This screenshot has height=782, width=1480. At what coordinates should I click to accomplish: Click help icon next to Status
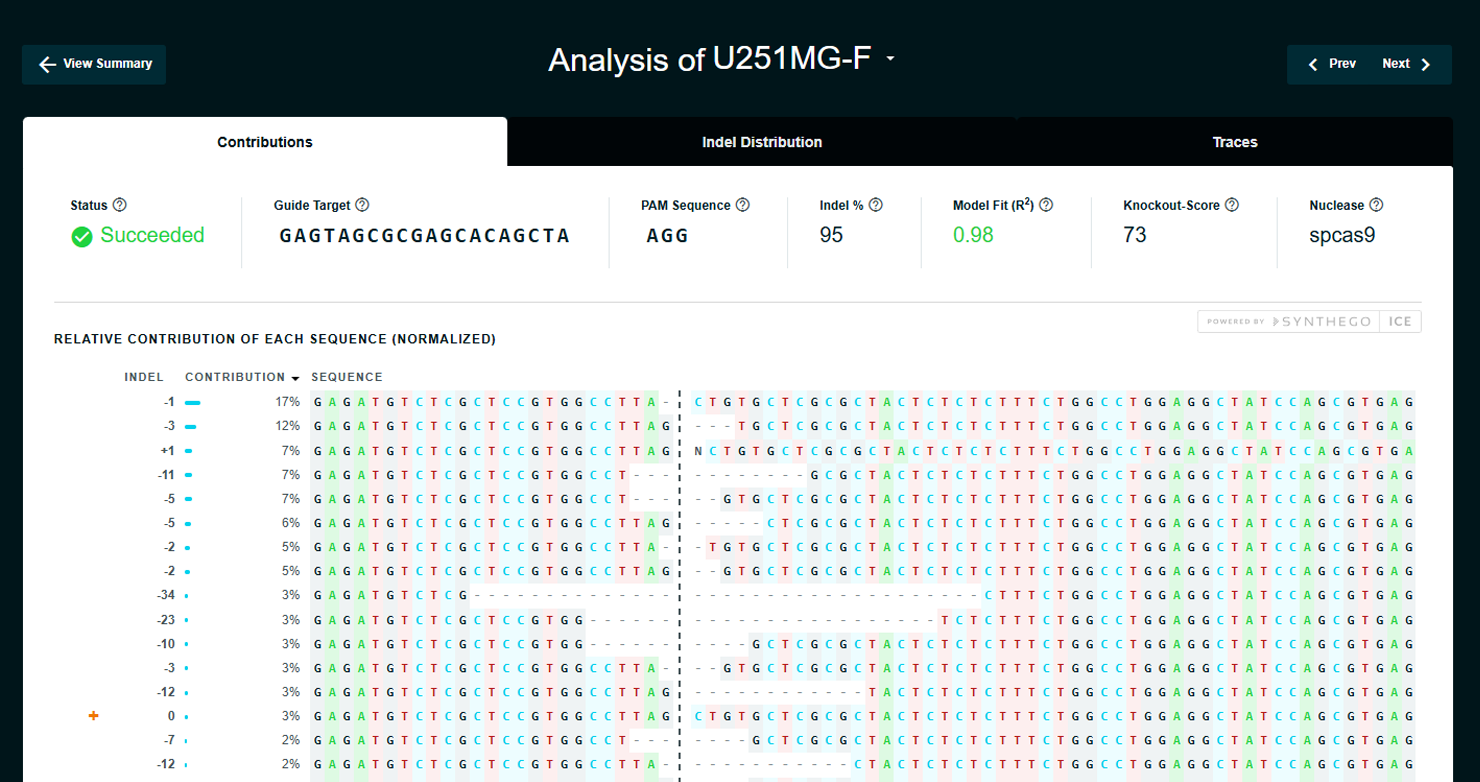[x=120, y=205]
